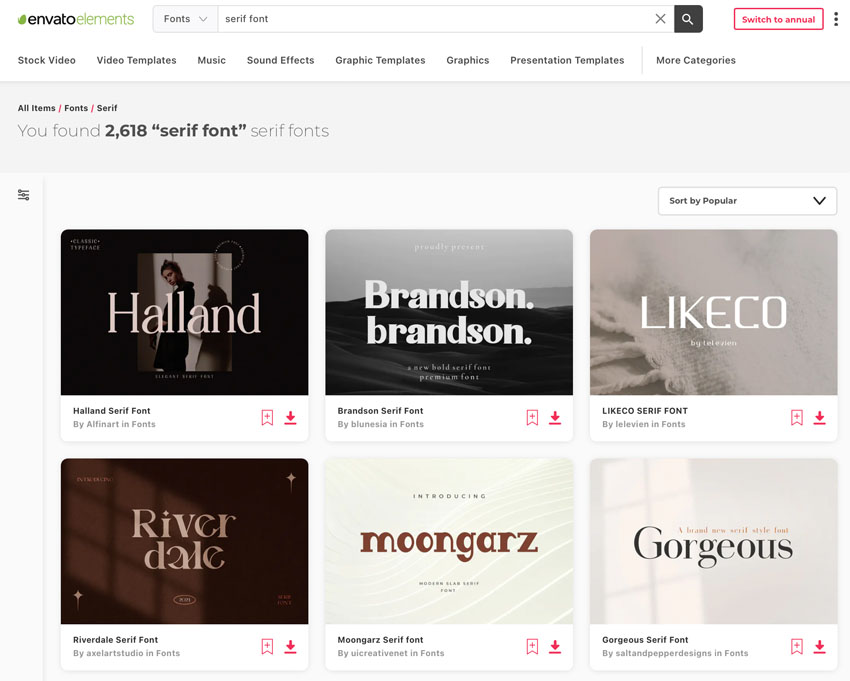The height and width of the screenshot is (681, 850).
Task: Open the Brandson preview thumbnail
Action: point(449,312)
